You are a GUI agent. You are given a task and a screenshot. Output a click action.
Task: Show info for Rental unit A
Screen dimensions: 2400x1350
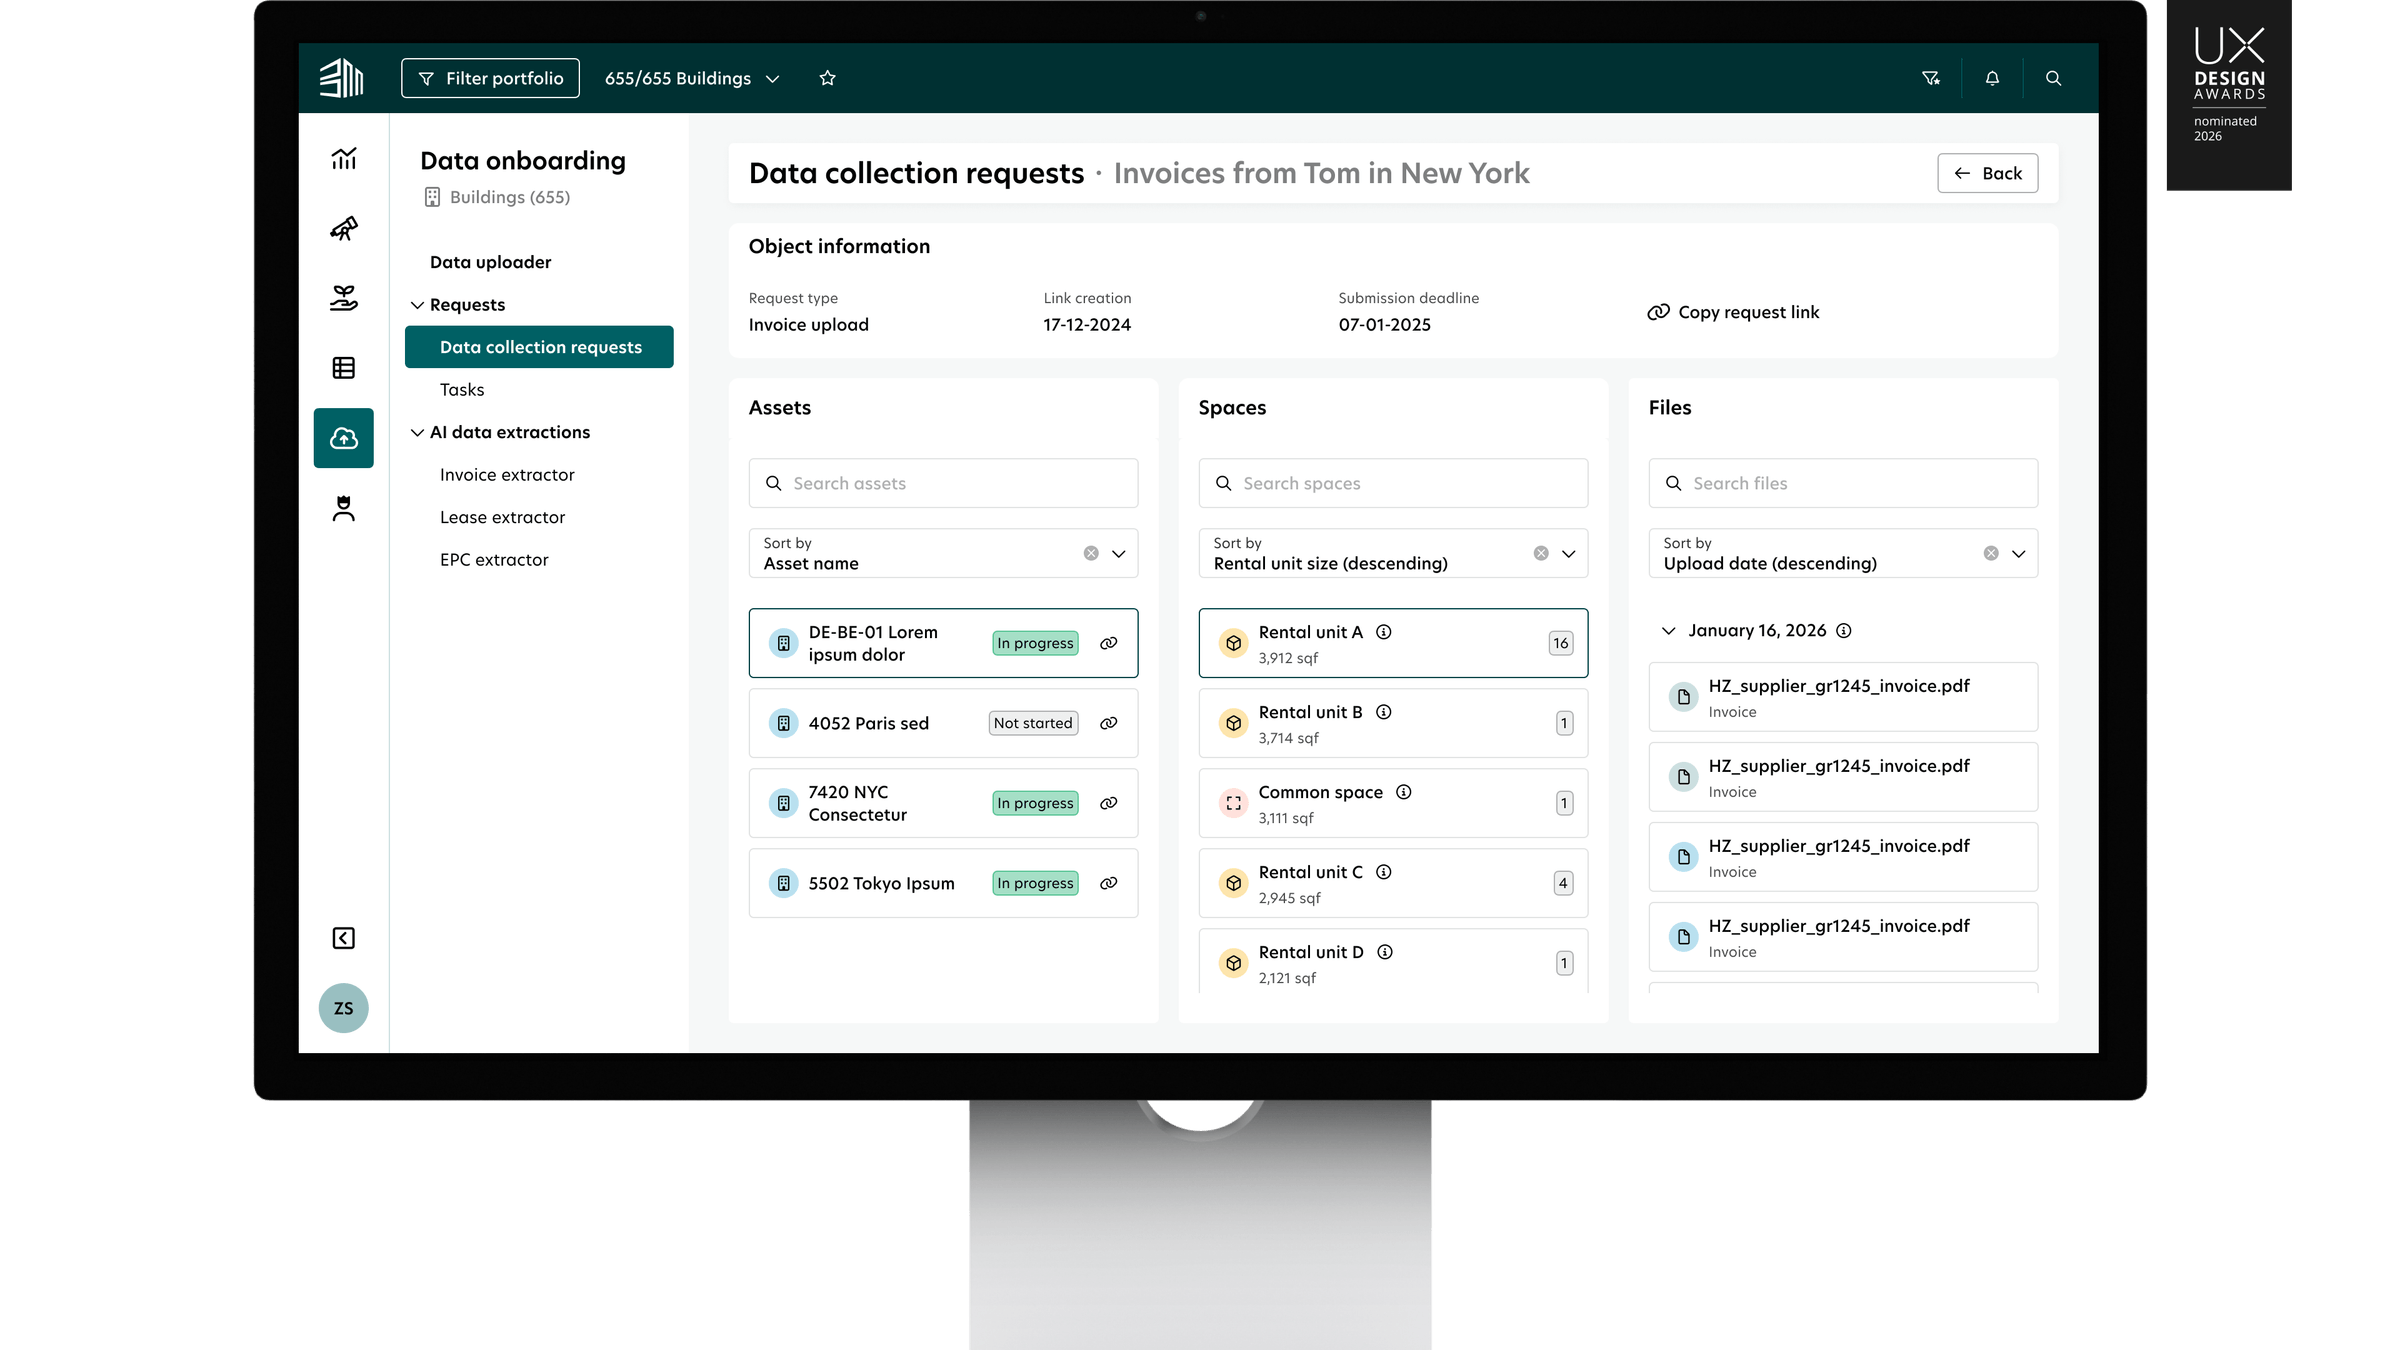click(1384, 632)
